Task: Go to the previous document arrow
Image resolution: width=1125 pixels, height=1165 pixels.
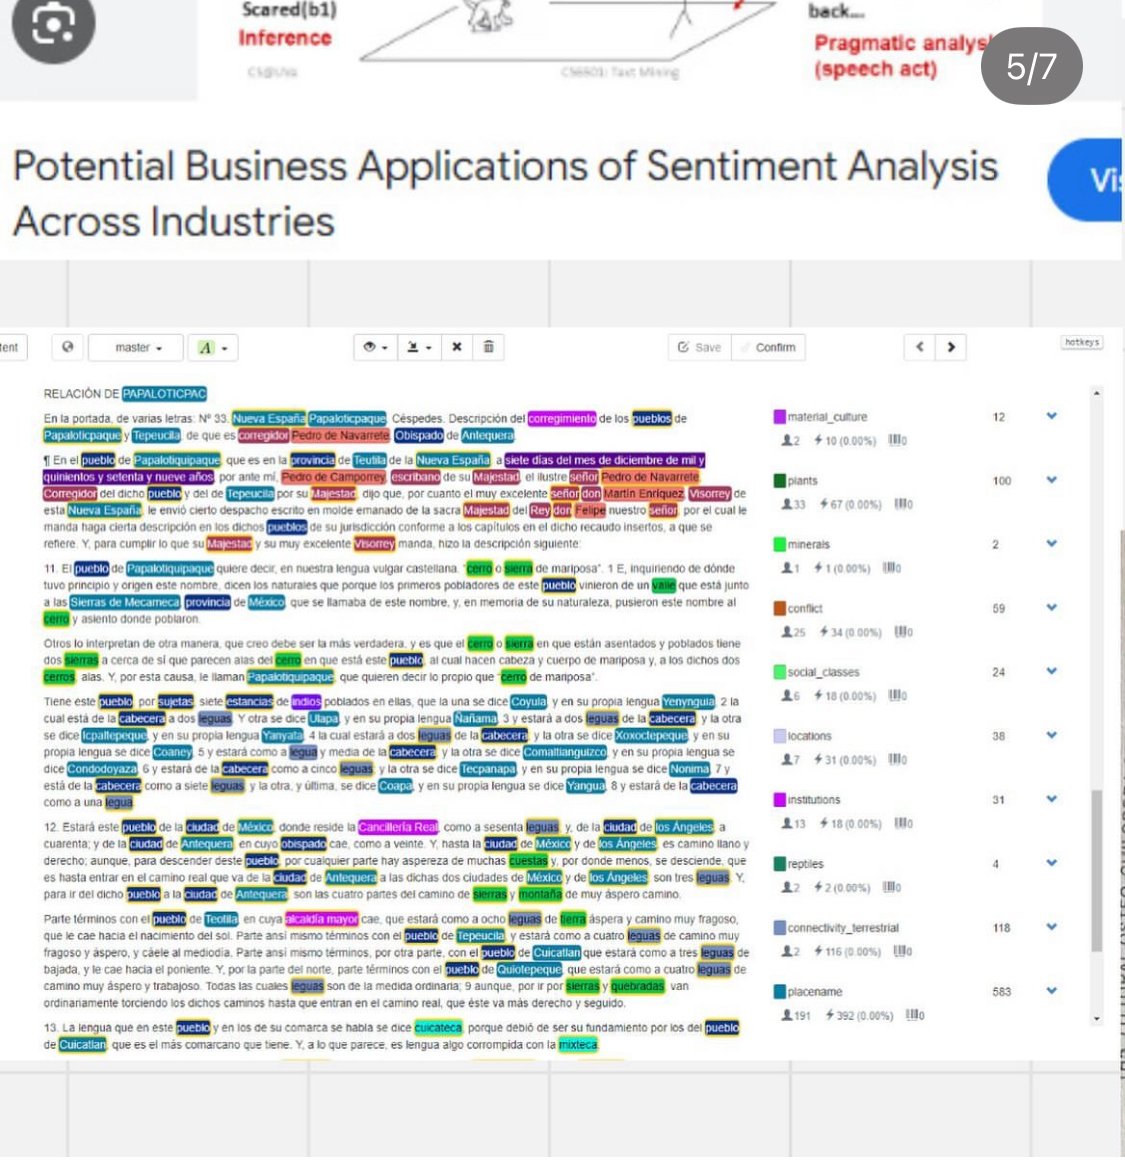Action: (x=920, y=347)
